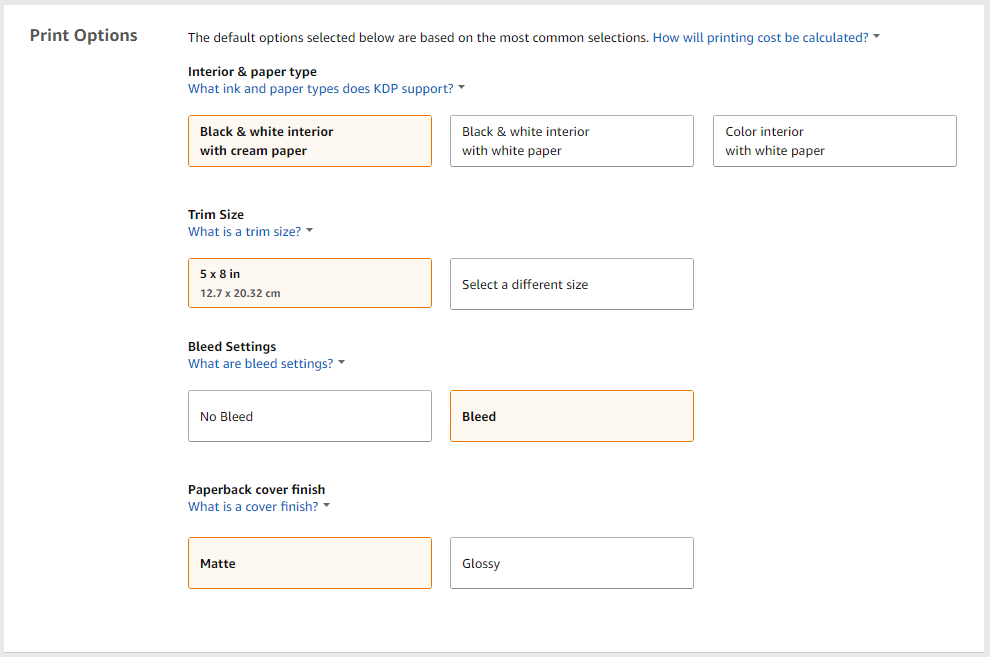Screen dimensions: 990x657
Task: Expand arrow next to KDP support question
Action: (462, 88)
